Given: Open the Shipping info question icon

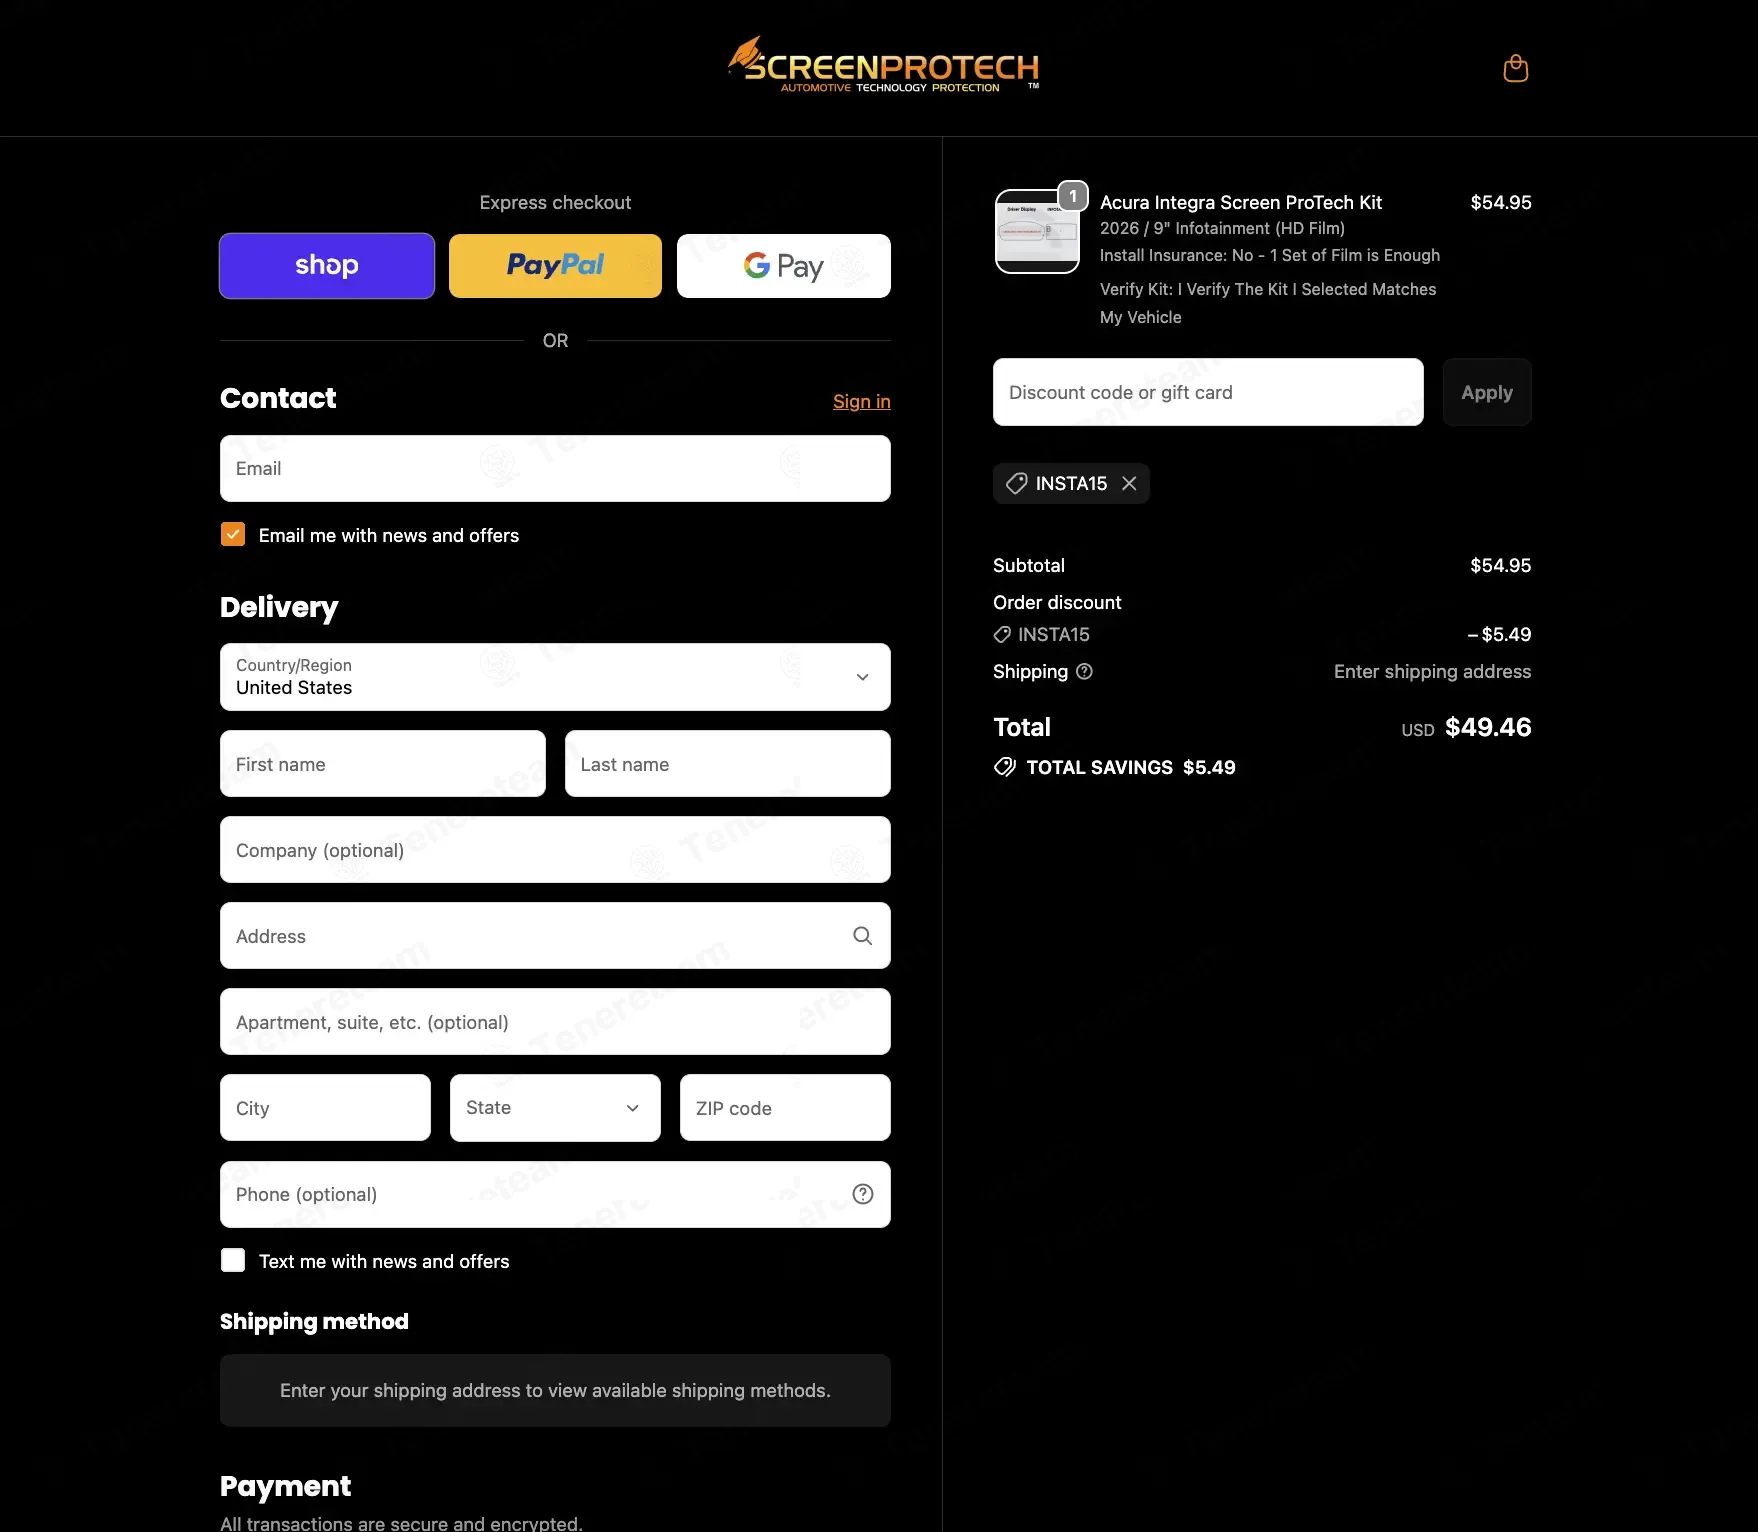Looking at the screenshot, I should click(x=1084, y=672).
